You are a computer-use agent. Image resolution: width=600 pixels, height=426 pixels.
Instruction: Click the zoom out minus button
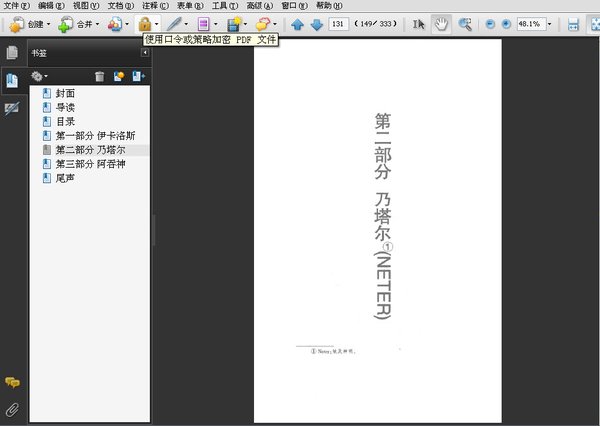490,24
